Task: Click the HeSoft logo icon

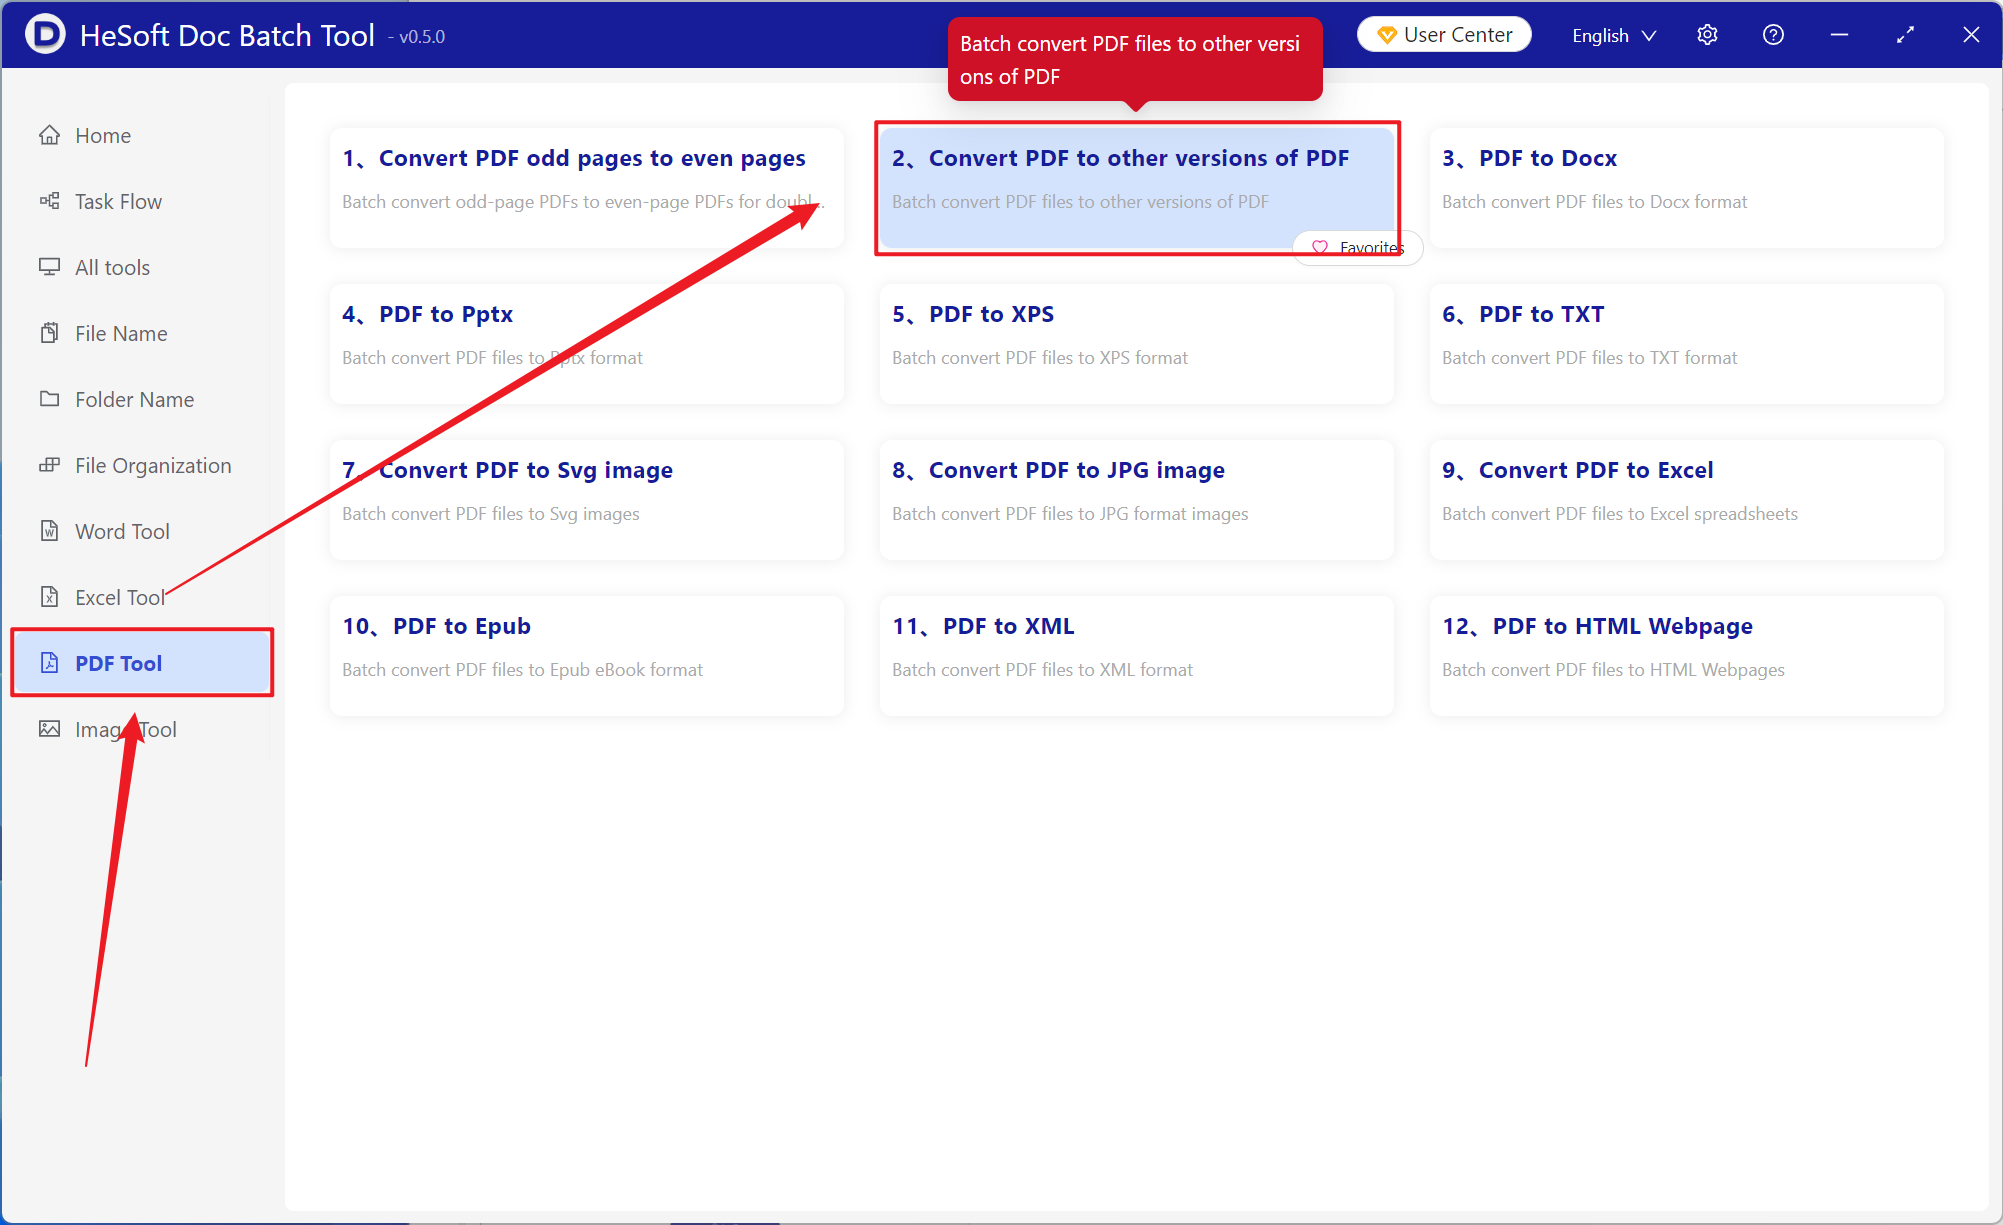Action: 45,34
